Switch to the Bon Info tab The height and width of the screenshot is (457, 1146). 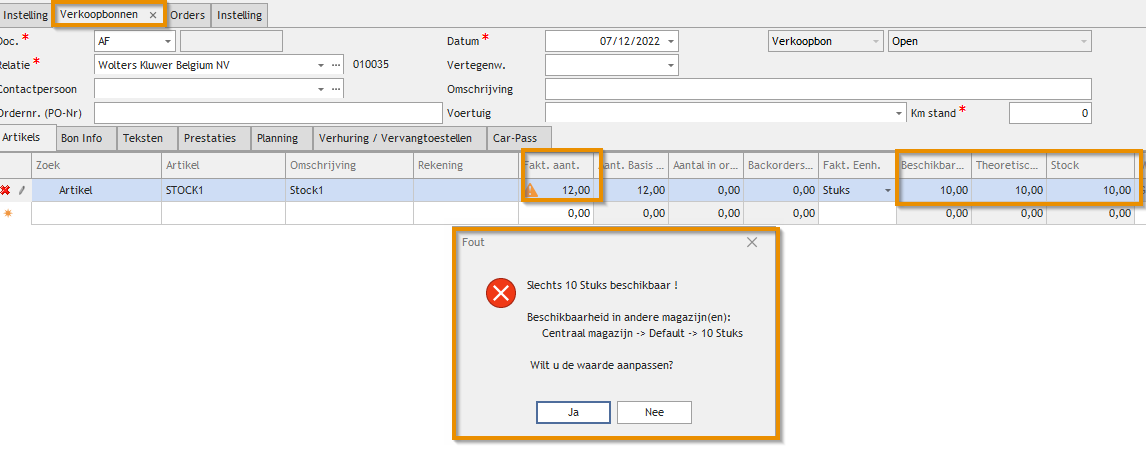point(83,138)
